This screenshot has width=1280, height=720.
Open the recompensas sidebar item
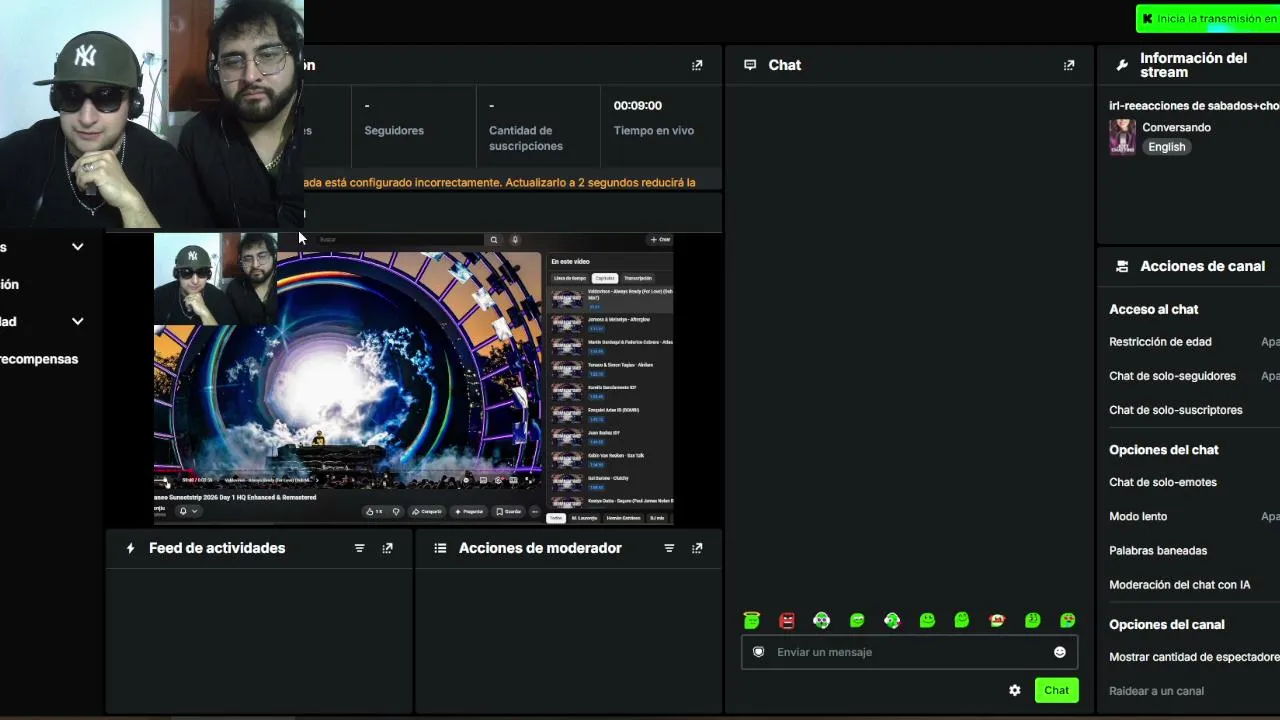(39, 359)
